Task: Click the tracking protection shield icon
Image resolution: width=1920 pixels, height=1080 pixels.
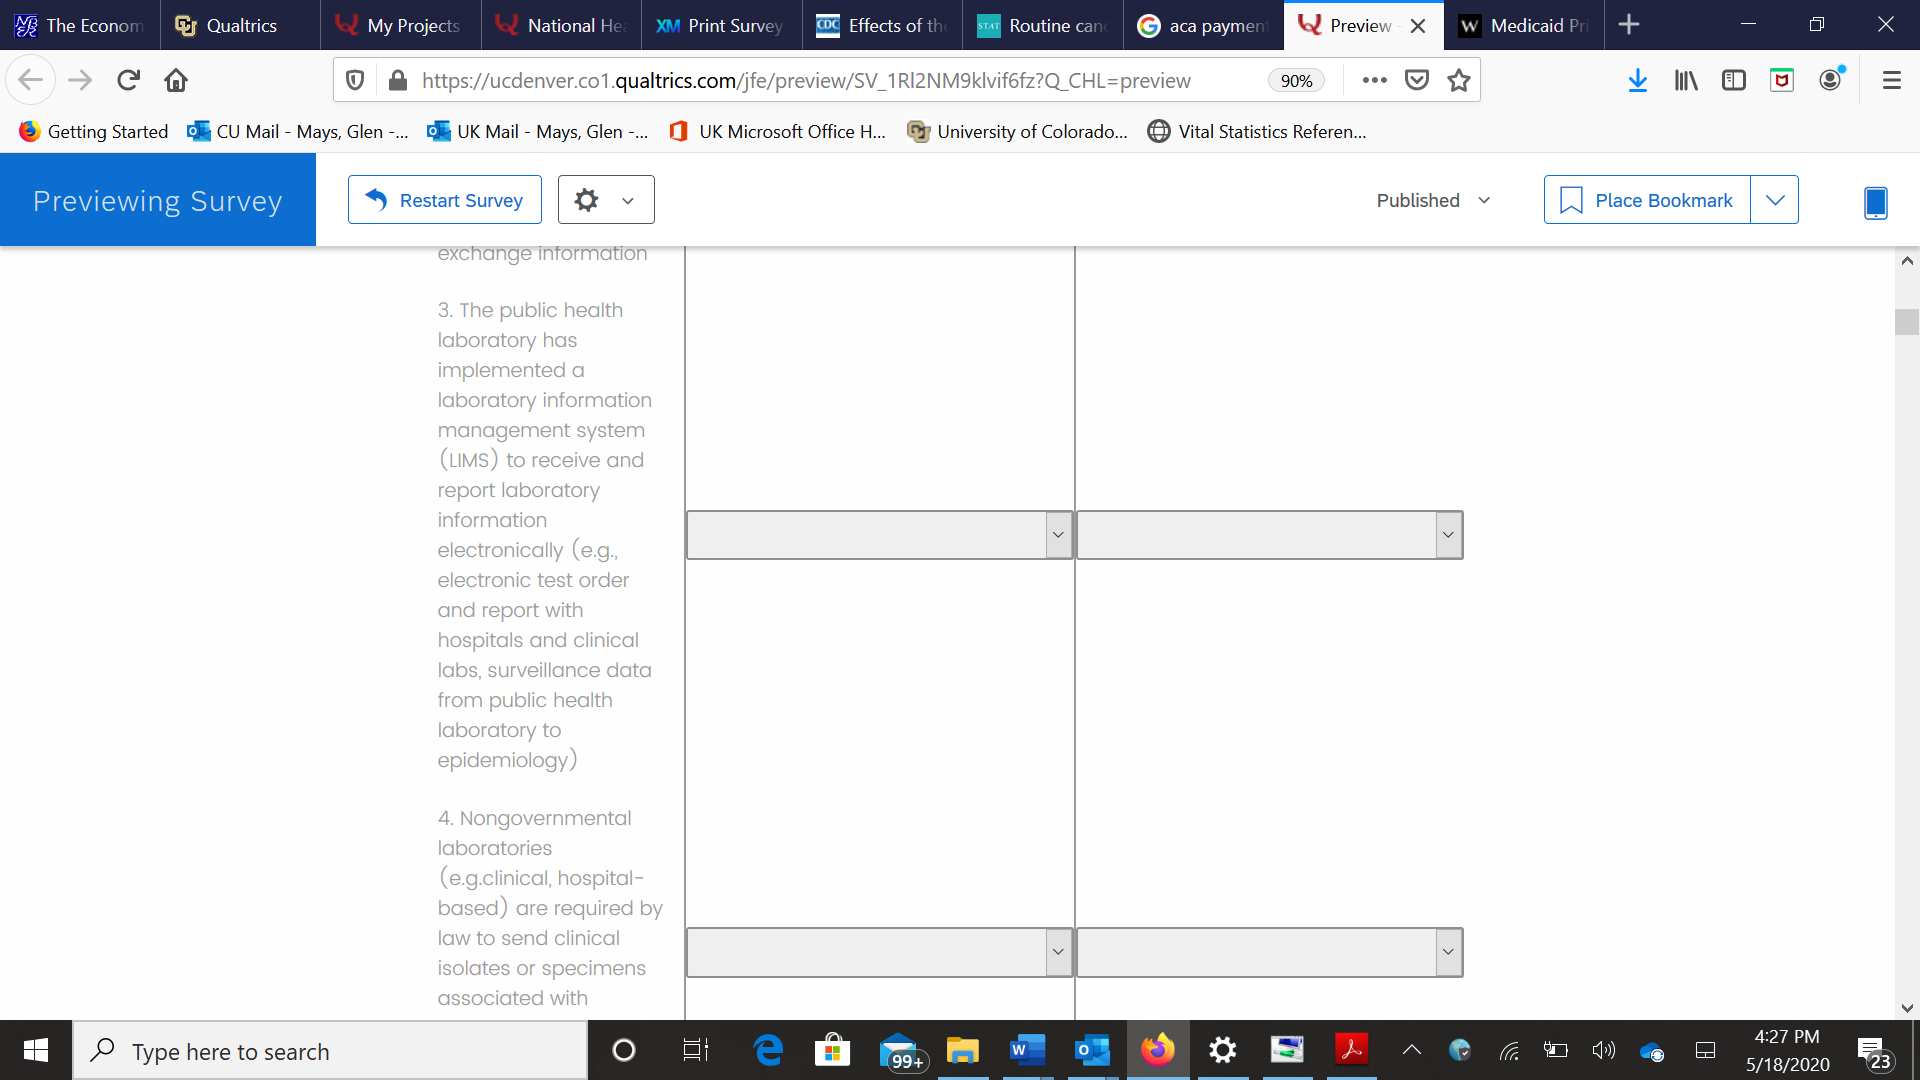Action: pyautogui.click(x=355, y=80)
